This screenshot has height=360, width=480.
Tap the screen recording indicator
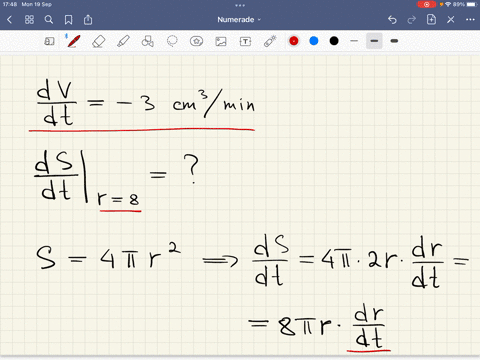click(x=427, y=4)
